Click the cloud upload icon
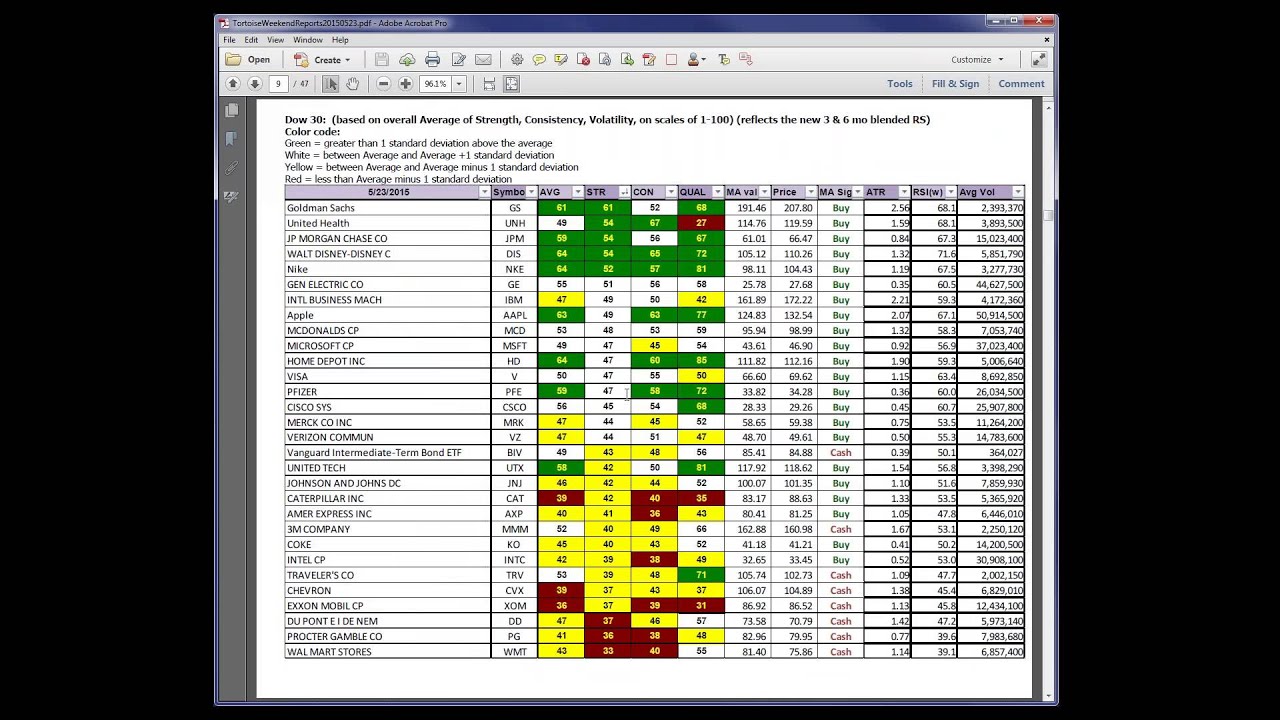1280x720 pixels. click(x=407, y=60)
